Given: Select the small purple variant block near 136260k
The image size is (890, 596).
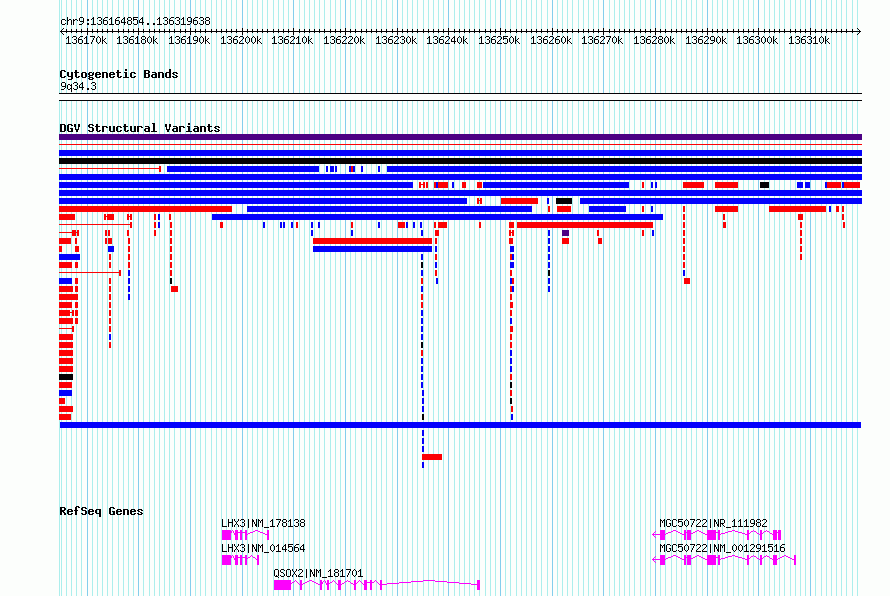Looking at the screenshot, I should click(x=565, y=233).
